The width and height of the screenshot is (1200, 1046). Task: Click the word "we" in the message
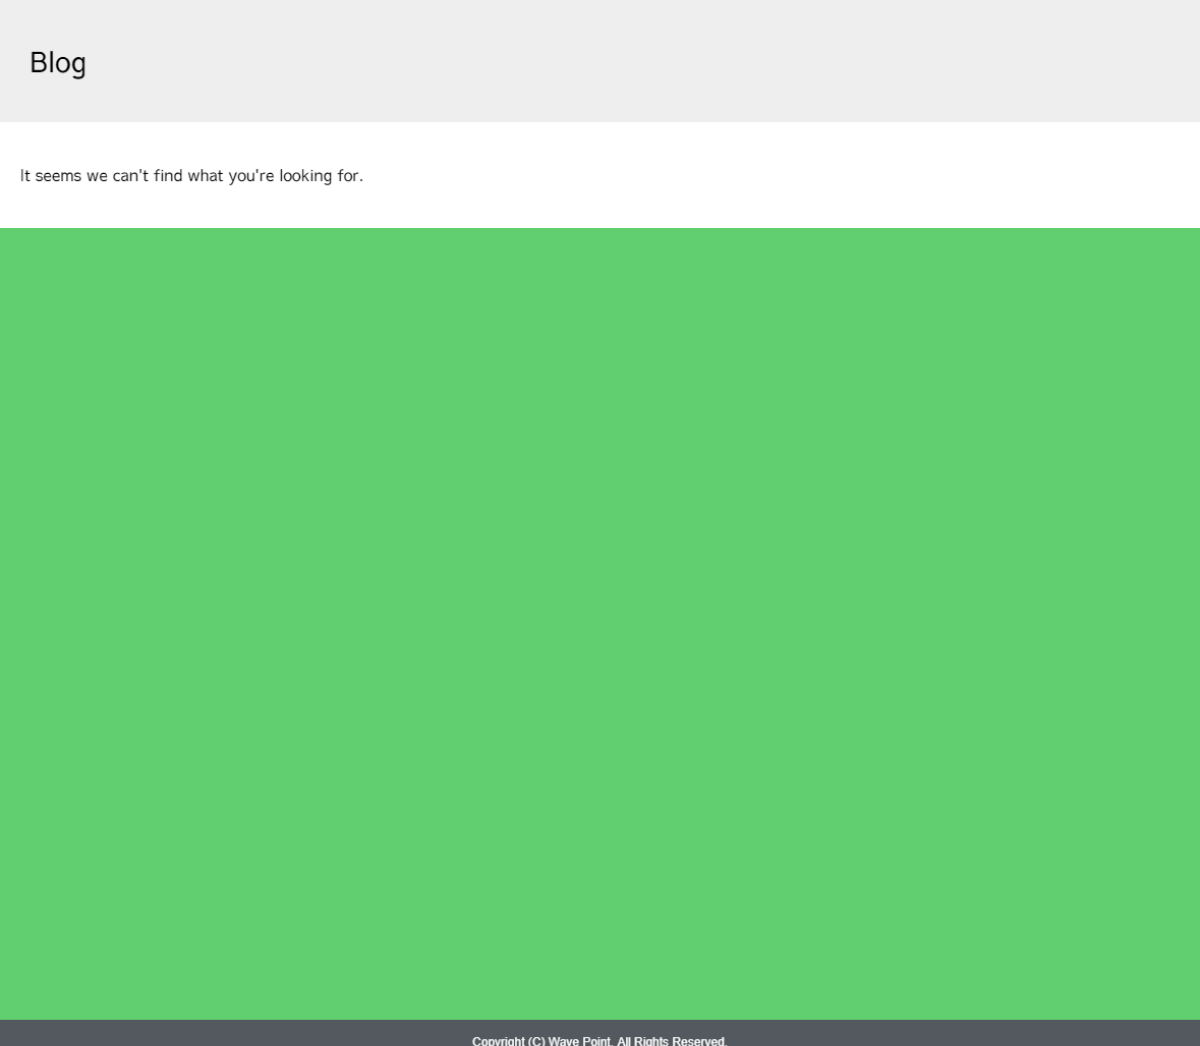pos(96,176)
